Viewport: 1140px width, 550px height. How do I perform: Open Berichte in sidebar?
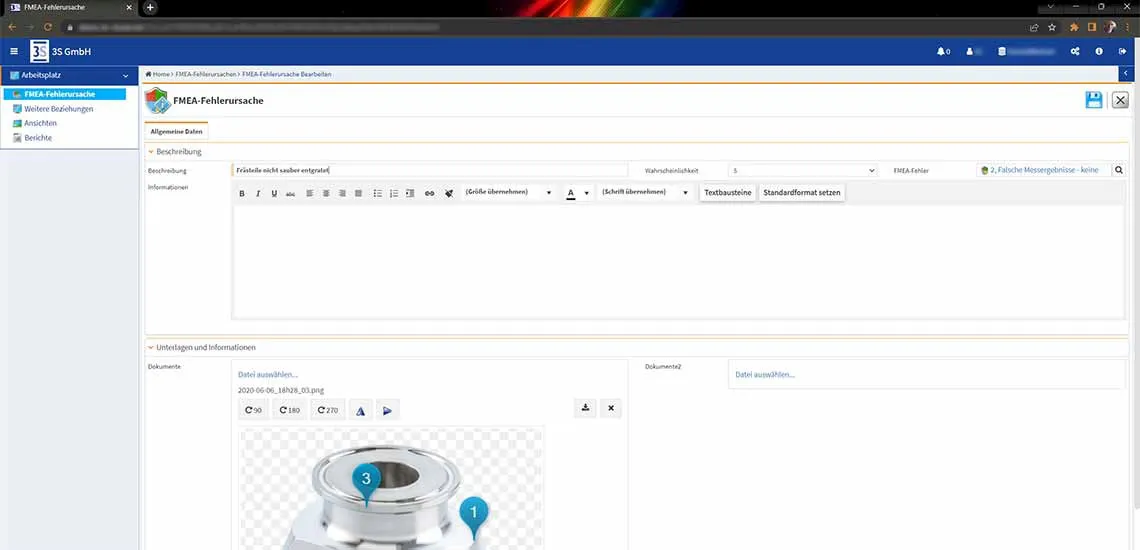point(38,138)
